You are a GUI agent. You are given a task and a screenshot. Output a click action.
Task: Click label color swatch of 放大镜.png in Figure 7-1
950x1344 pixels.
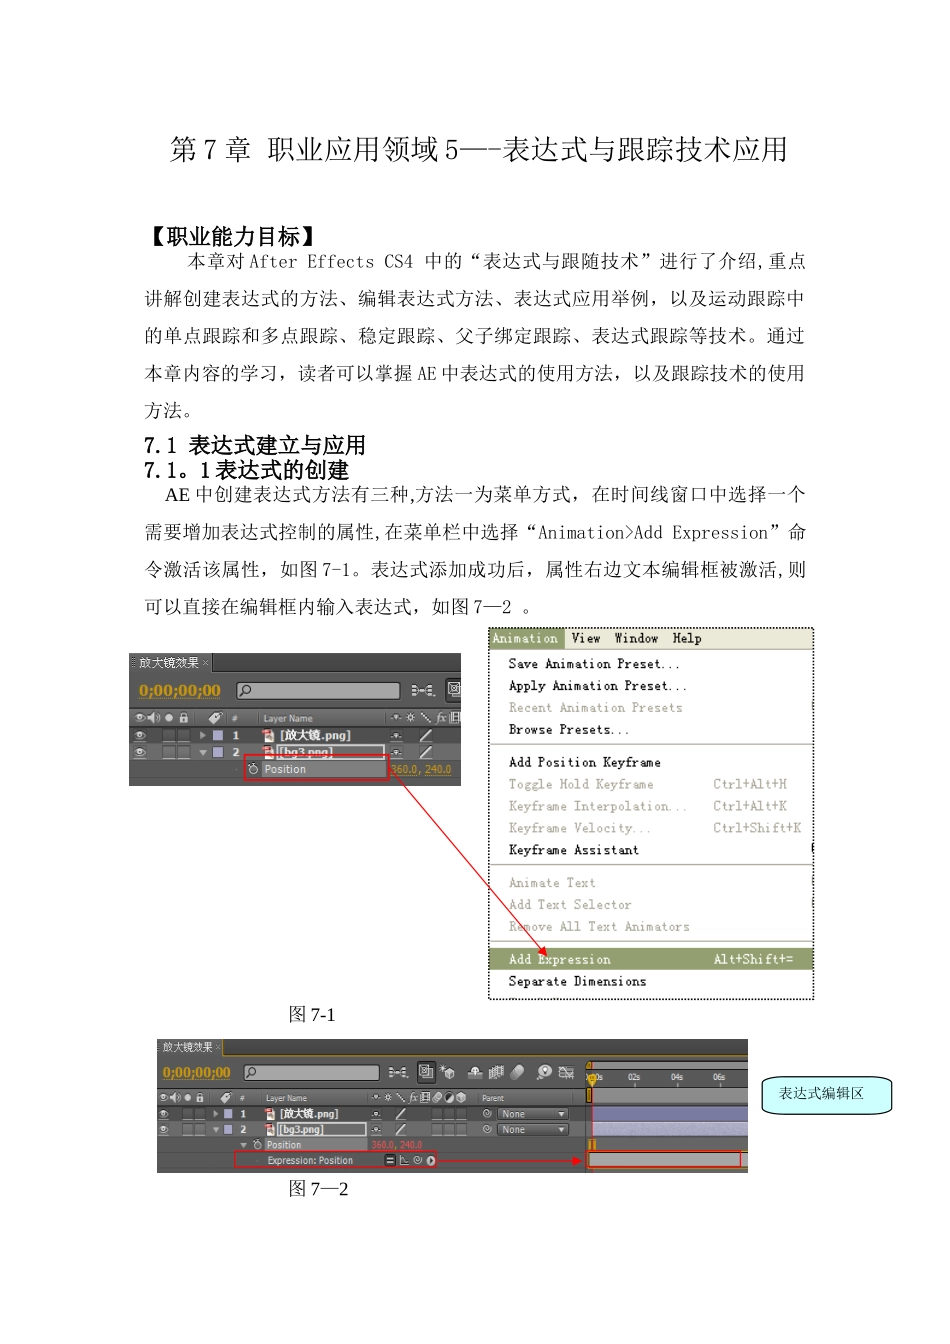coord(218,736)
